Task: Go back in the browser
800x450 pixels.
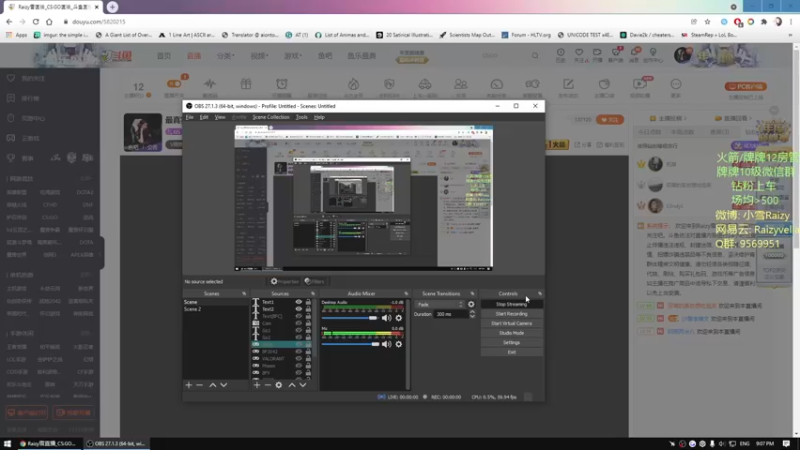Action: pyautogui.click(x=9, y=21)
